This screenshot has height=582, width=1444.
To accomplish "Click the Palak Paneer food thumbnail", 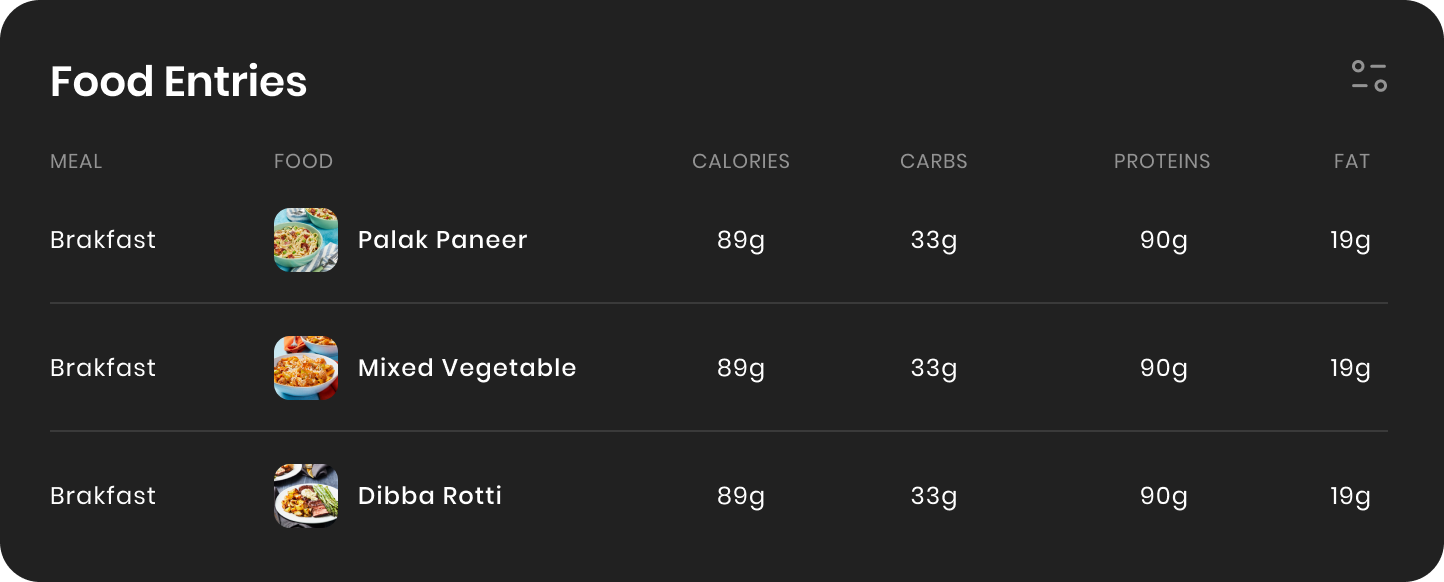I will [306, 240].
